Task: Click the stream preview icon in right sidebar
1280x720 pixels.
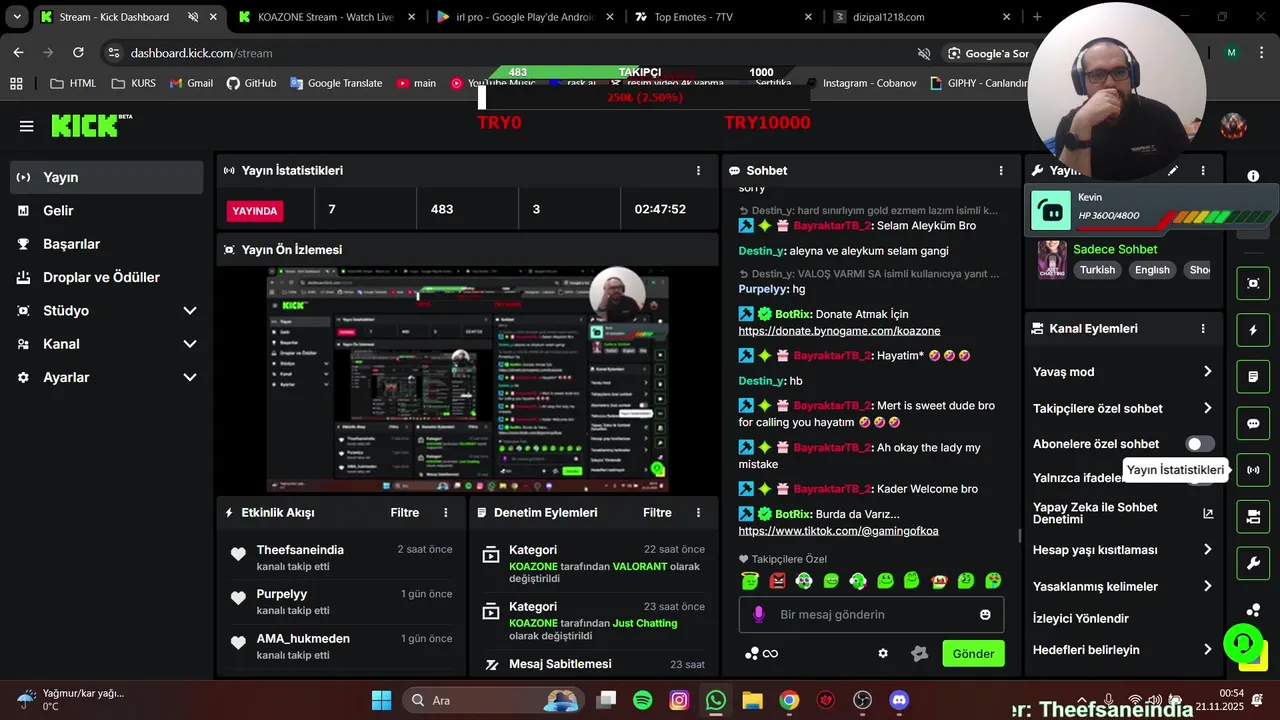Action: (1253, 283)
